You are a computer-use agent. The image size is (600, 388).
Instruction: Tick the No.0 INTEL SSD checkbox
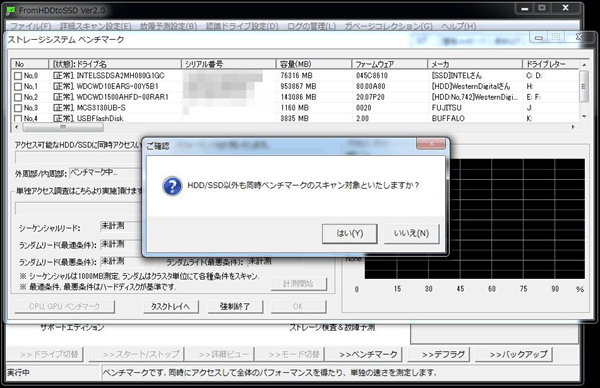click(x=18, y=76)
